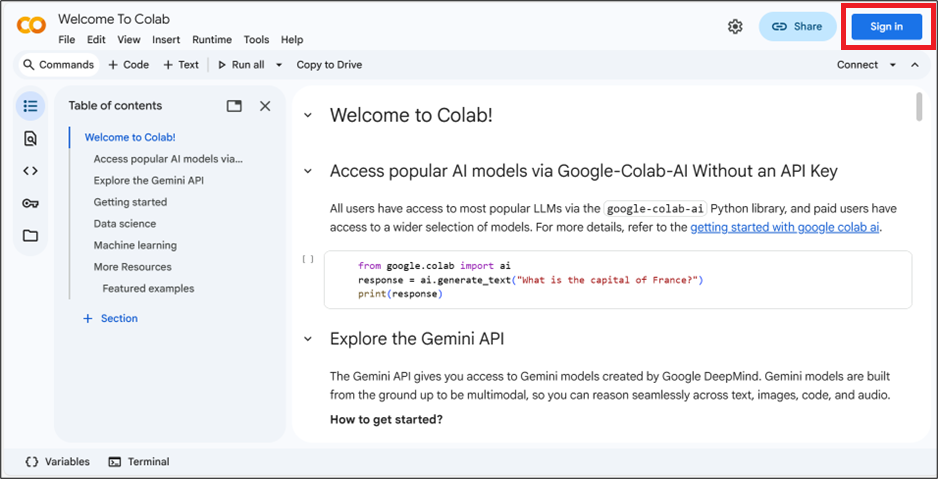The width and height of the screenshot is (938, 479).
Task: Open the Insert menu
Action: click(x=166, y=40)
